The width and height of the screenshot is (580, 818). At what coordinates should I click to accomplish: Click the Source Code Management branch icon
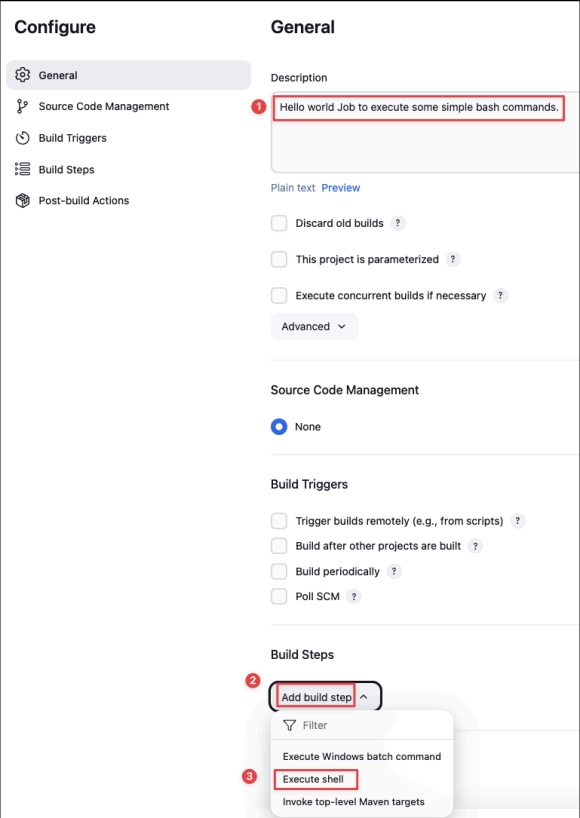(21, 106)
